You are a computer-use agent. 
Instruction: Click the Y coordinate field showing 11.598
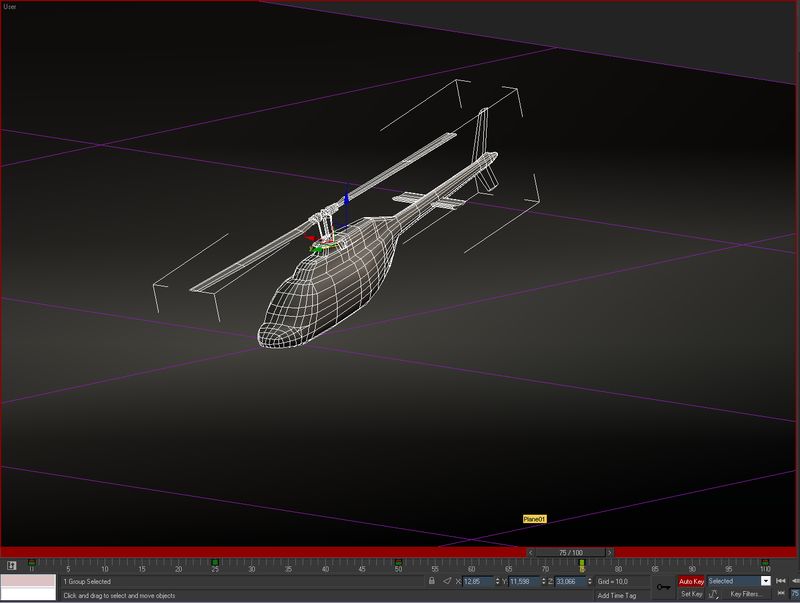pyautogui.click(x=524, y=581)
